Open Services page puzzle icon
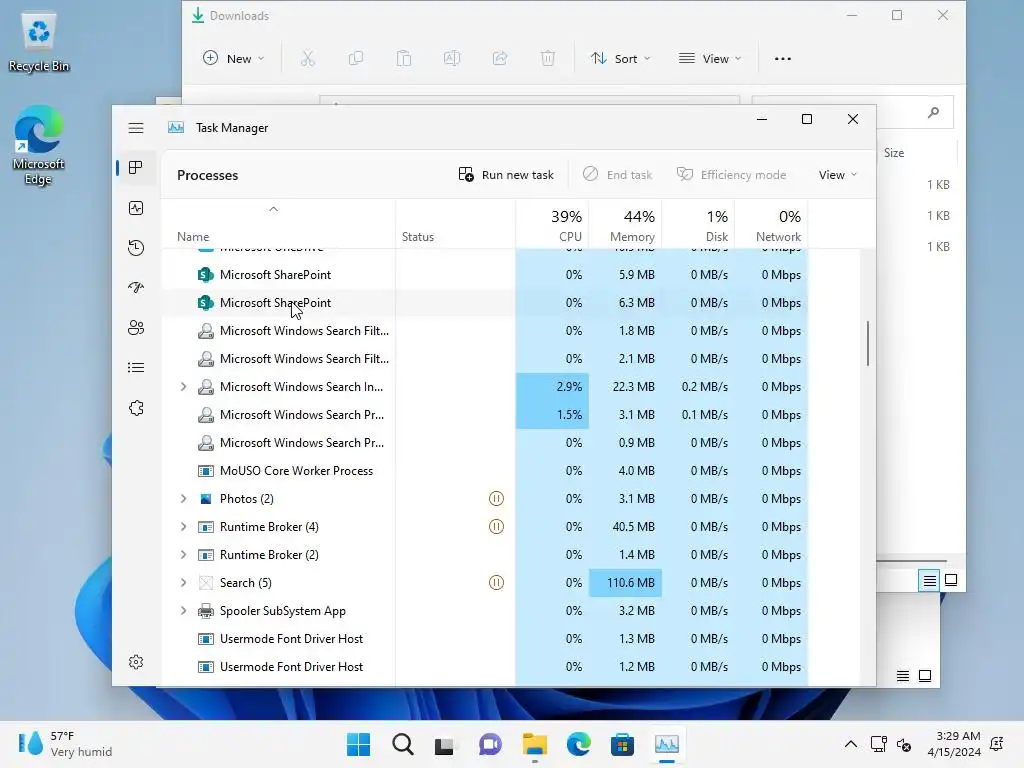The width and height of the screenshot is (1024, 768). coord(136,408)
